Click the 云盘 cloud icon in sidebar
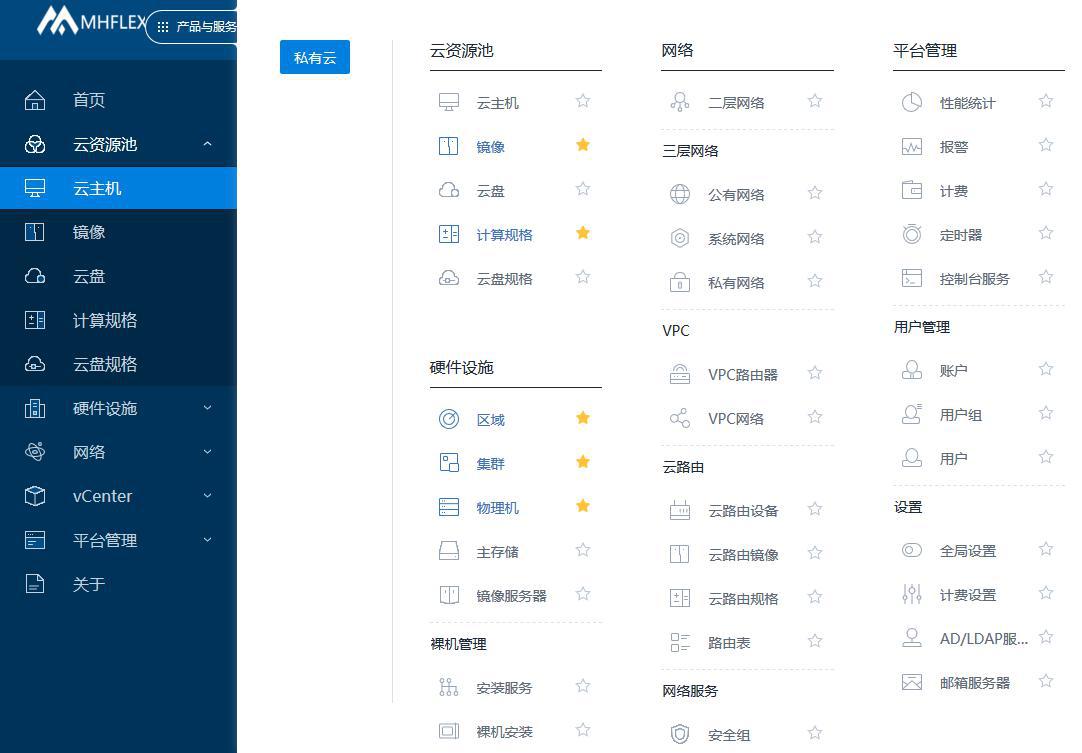 35,276
